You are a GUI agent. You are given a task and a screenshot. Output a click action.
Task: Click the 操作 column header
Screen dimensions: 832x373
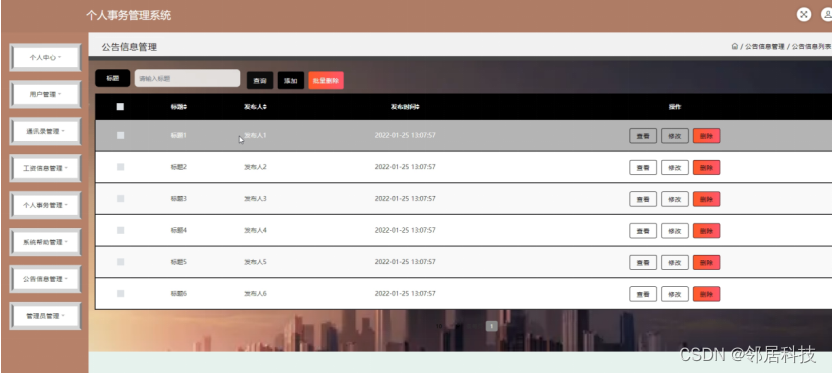[x=674, y=107]
